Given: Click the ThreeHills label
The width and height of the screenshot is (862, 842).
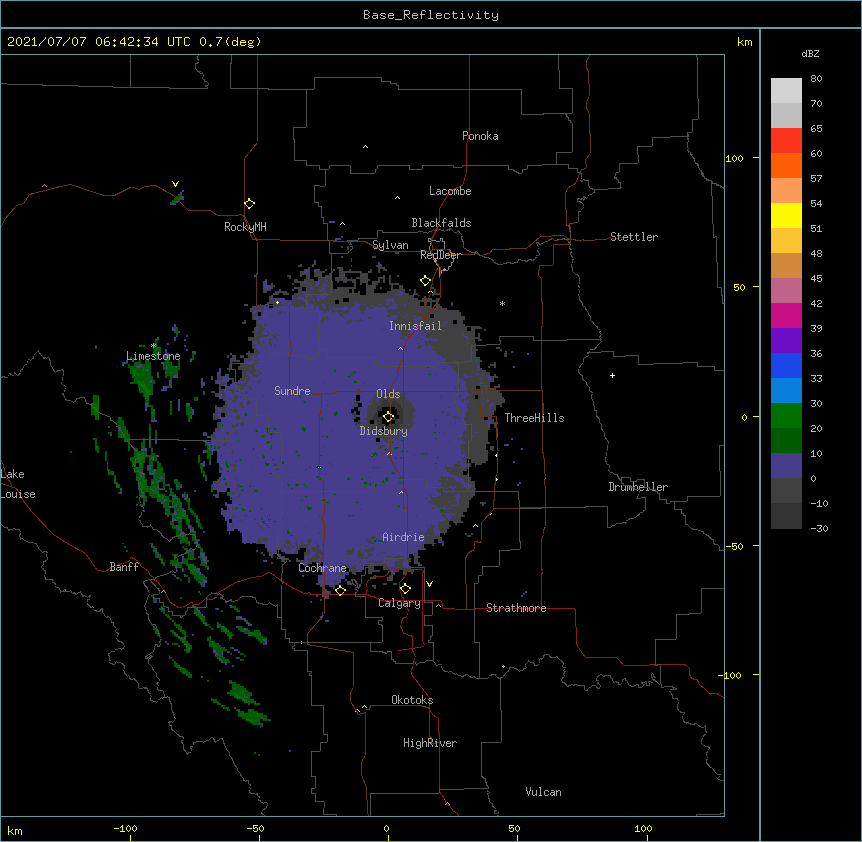Looking at the screenshot, I should point(534,418).
